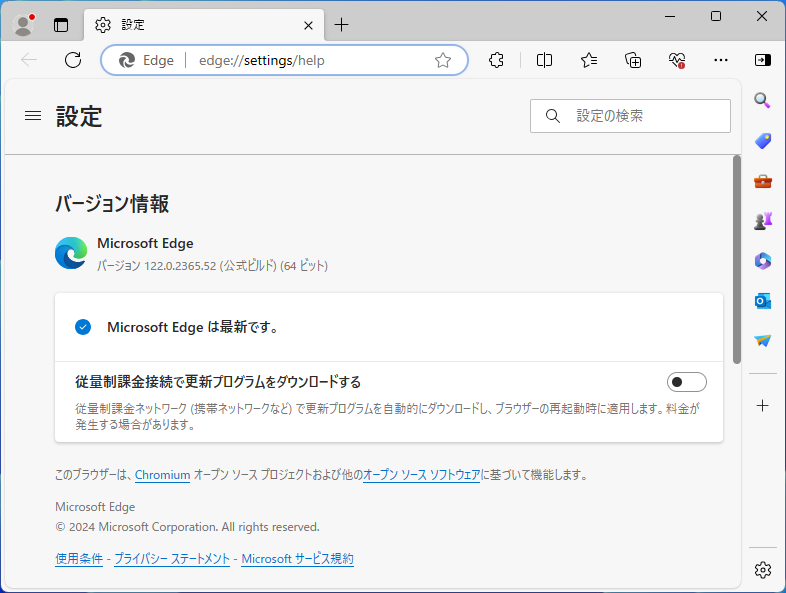This screenshot has height=593, width=786.
Task: Open the Settings and more menu
Action: [721, 60]
